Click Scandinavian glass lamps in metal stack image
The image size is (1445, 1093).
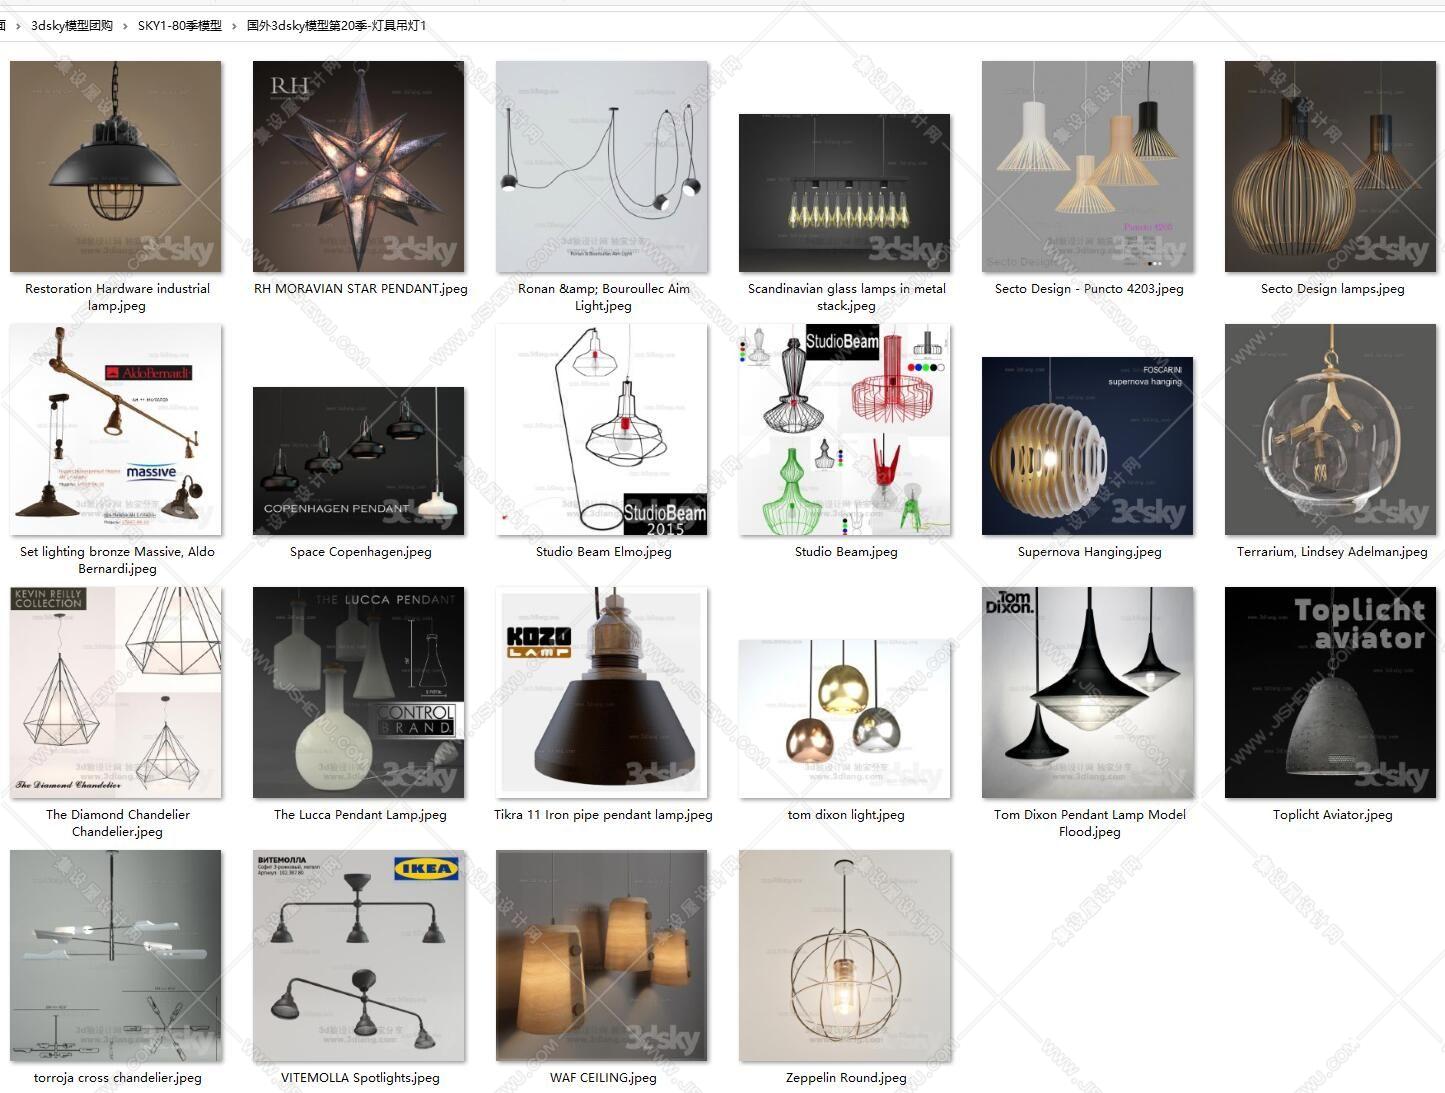[845, 193]
